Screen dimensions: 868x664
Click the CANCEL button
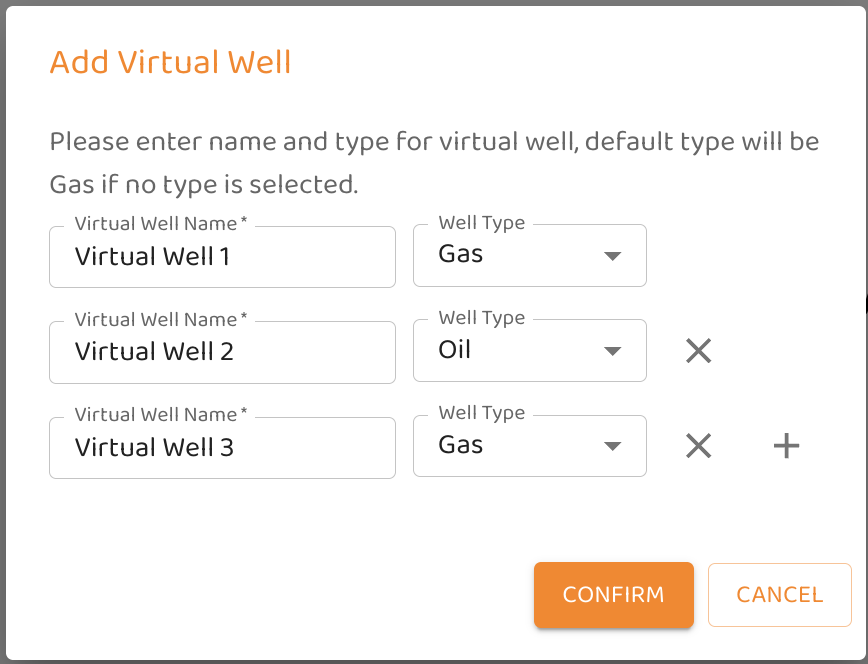tap(779, 595)
